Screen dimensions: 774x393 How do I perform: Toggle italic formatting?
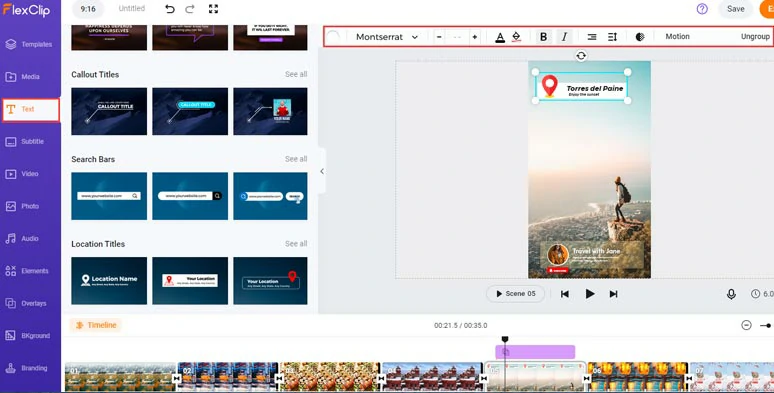564,37
